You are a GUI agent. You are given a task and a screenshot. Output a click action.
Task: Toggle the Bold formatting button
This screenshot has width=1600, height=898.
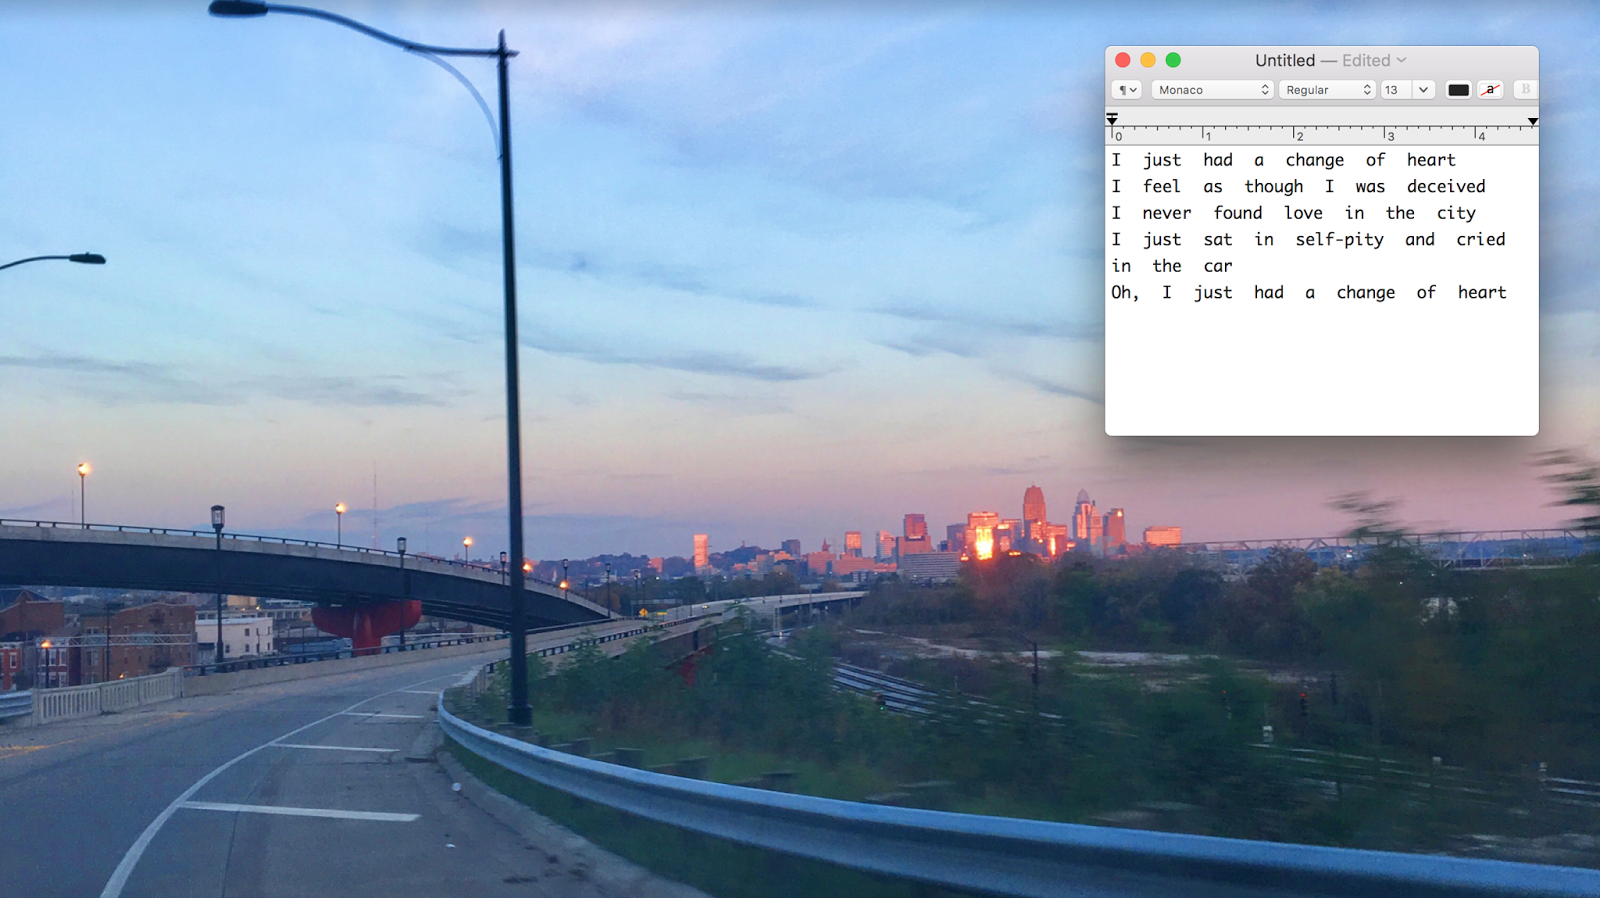click(x=1525, y=90)
